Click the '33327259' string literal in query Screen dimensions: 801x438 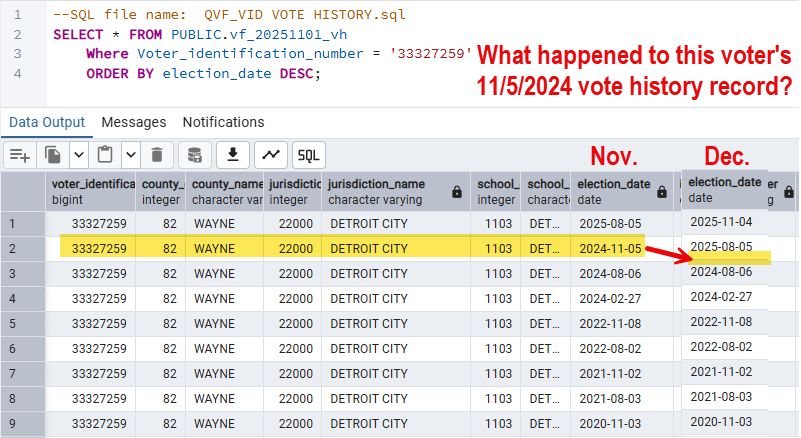(431, 54)
